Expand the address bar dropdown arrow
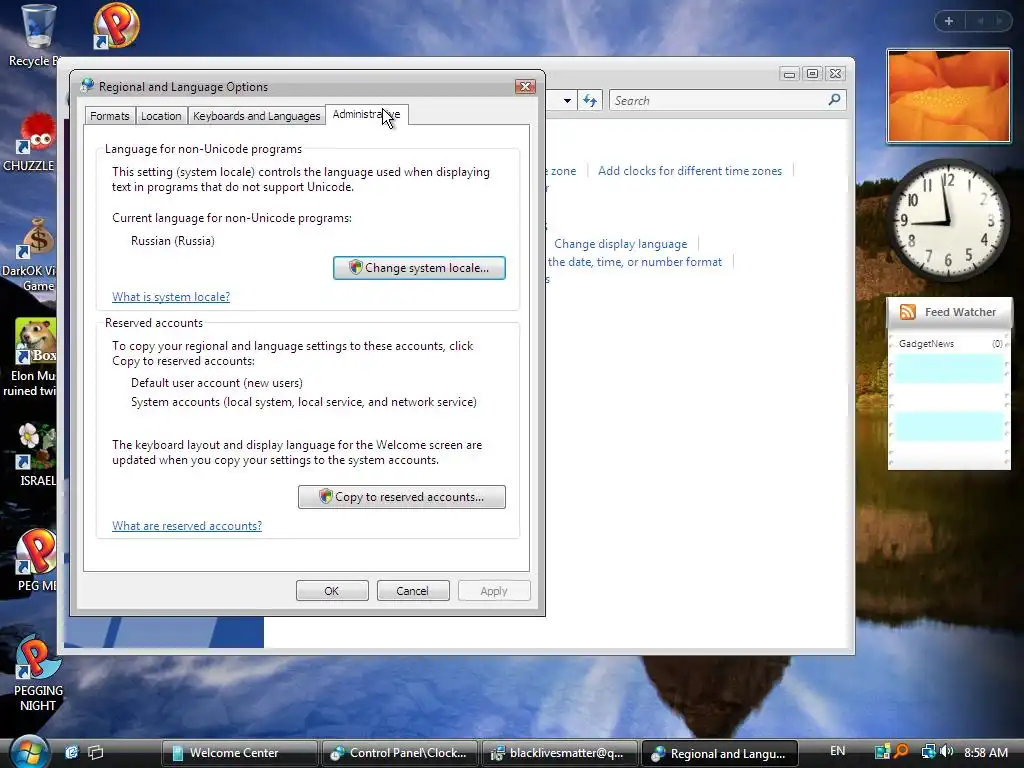Image resolution: width=1024 pixels, height=768 pixels. pyautogui.click(x=567, y=101)
